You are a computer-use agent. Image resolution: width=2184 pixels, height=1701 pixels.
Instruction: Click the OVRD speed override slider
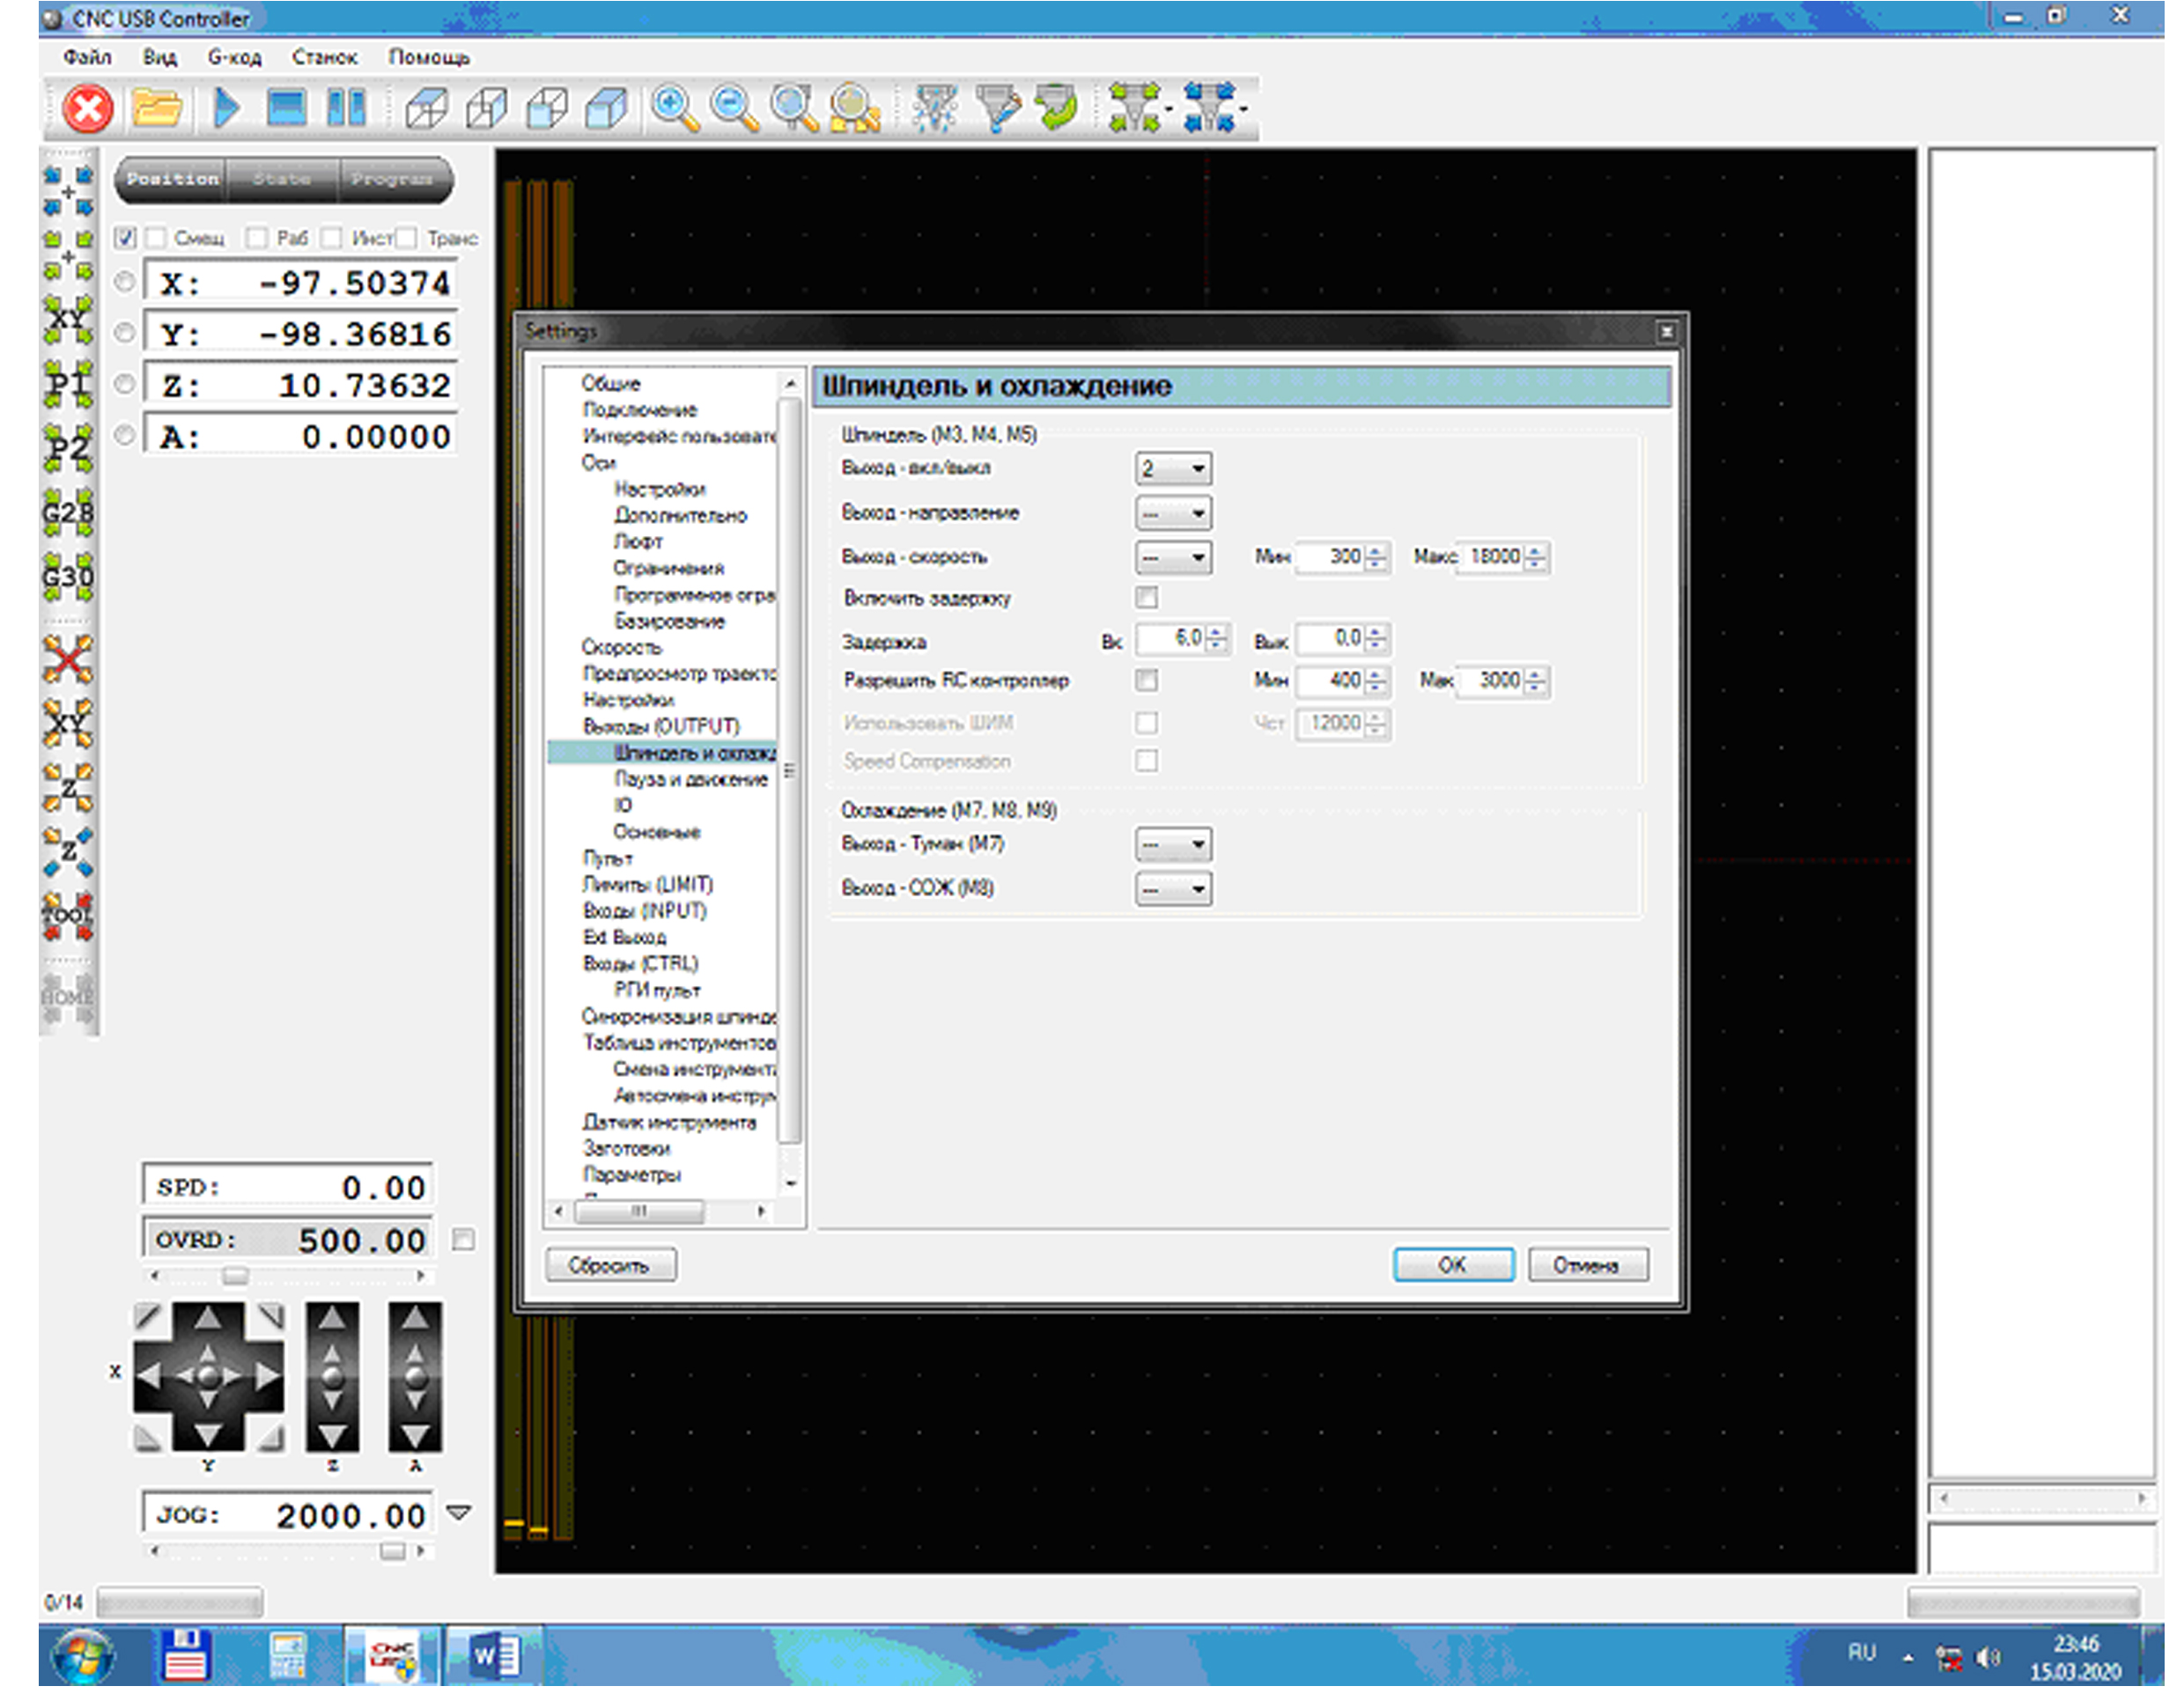[x=236, y=1276]
